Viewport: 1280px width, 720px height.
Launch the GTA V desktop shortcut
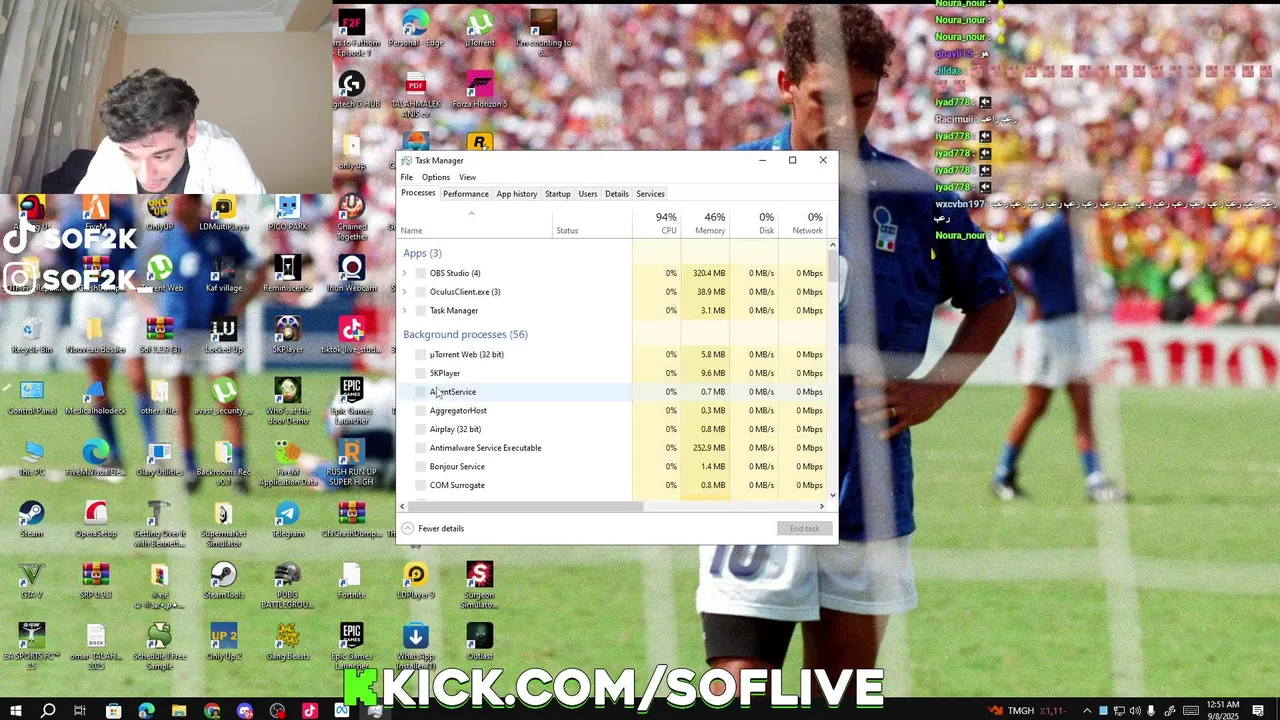(31, 581)
